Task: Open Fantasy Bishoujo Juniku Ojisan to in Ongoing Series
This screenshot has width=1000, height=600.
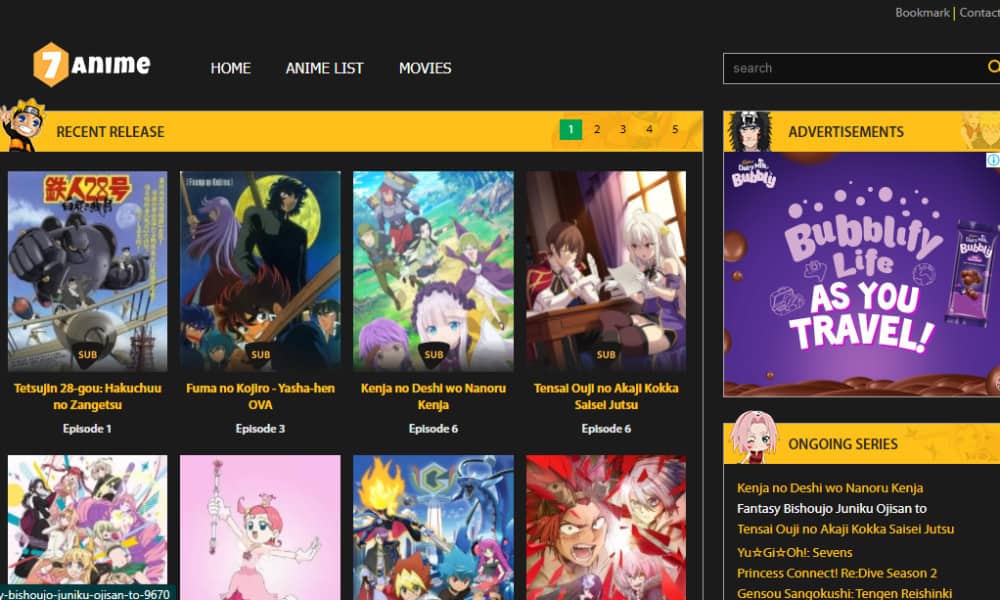Action: click(x=832, y=508)
